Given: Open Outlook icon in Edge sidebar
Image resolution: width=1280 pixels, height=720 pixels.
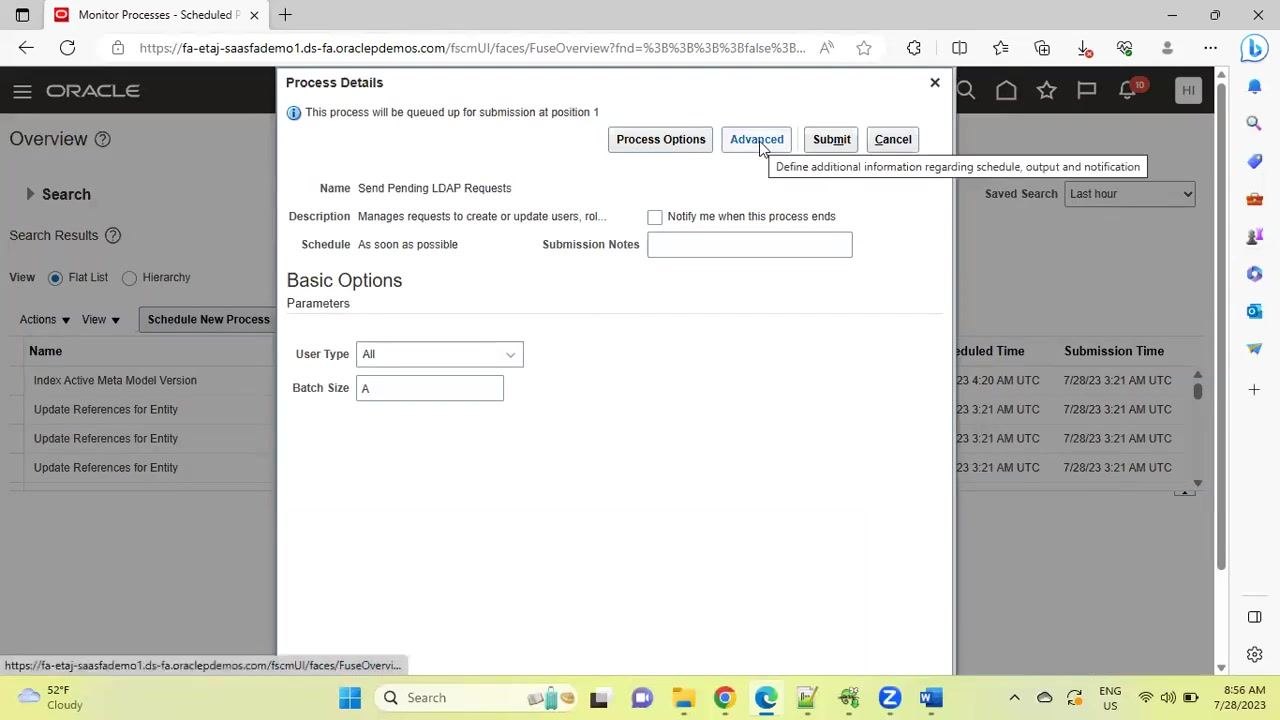Looking at the screenshot, I should [x=1254, y=311].
